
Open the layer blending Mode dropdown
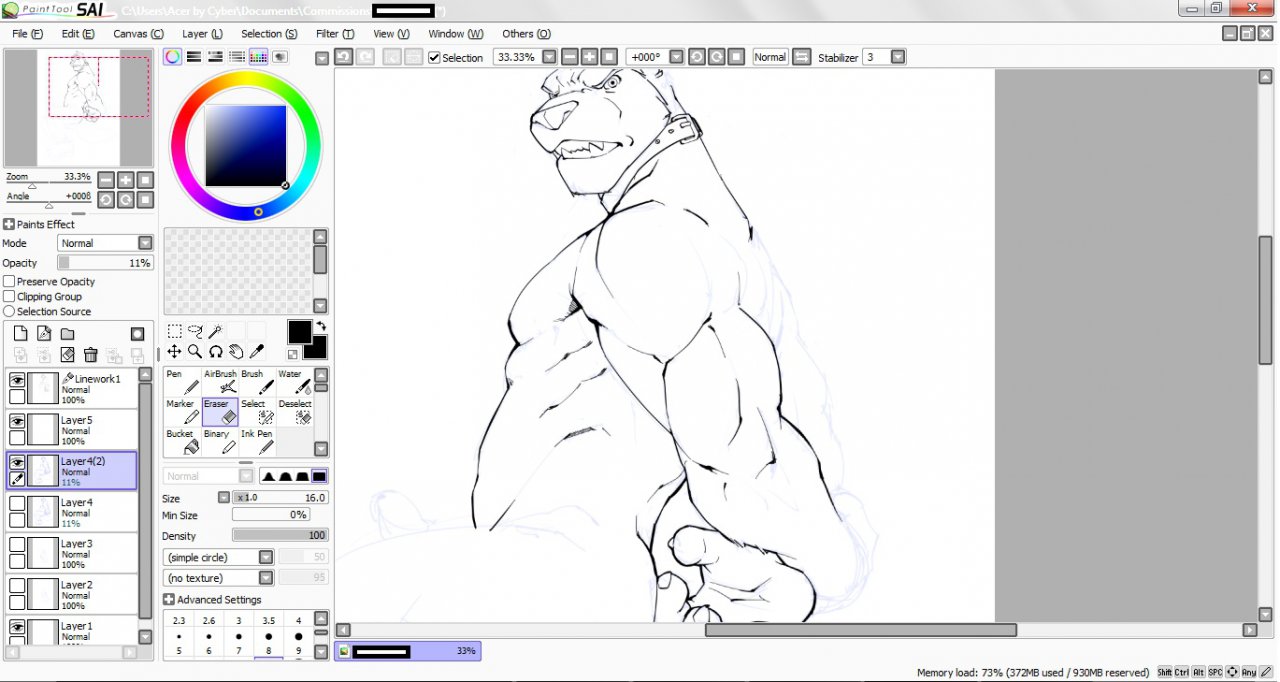click(145, 243)
